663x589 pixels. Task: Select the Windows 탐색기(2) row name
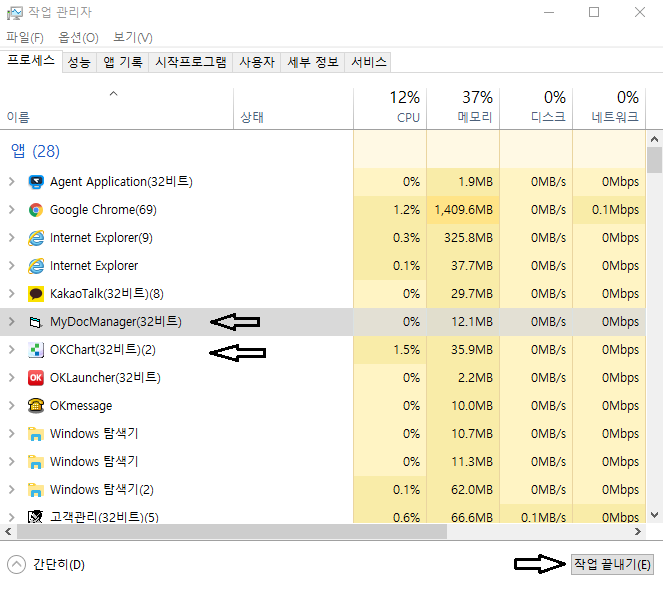[x=102, y=490]
